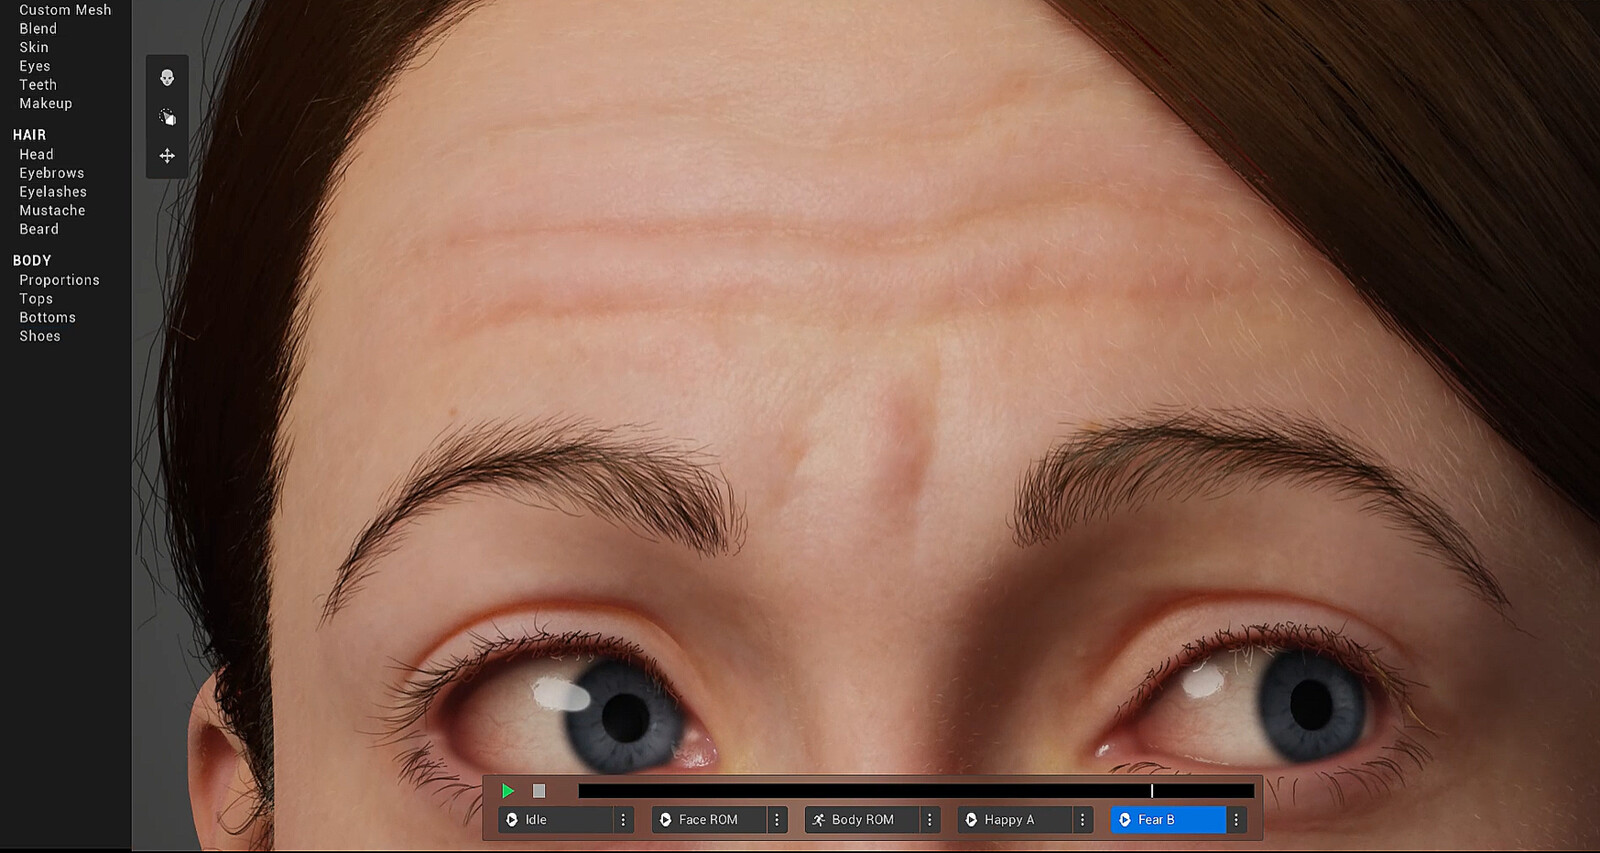Select Head under the Hair category

coord(36,154)
